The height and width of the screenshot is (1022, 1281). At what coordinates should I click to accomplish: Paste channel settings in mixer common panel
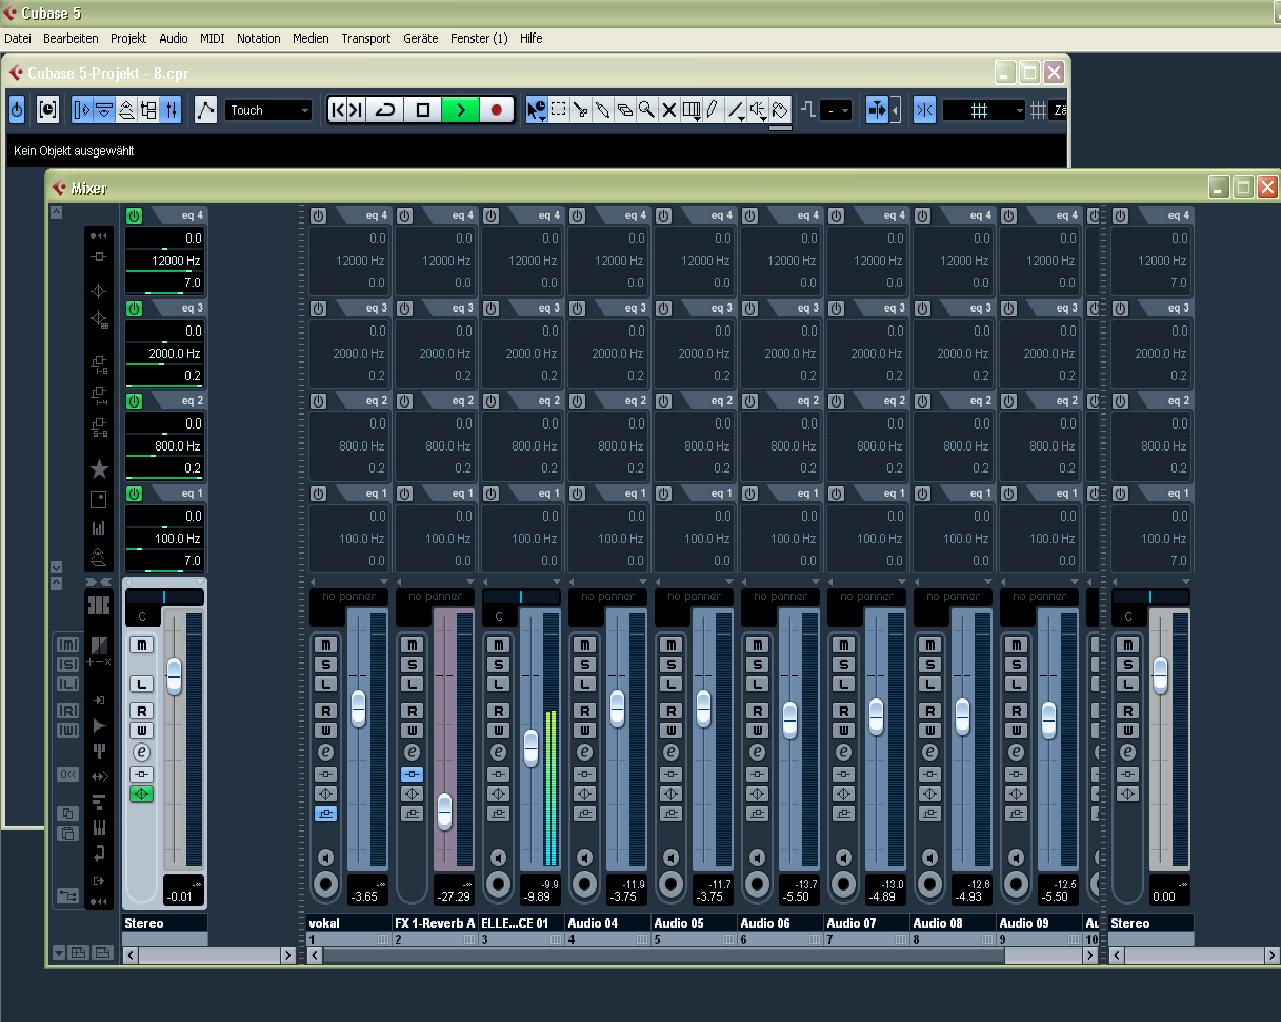click(67, 832)
